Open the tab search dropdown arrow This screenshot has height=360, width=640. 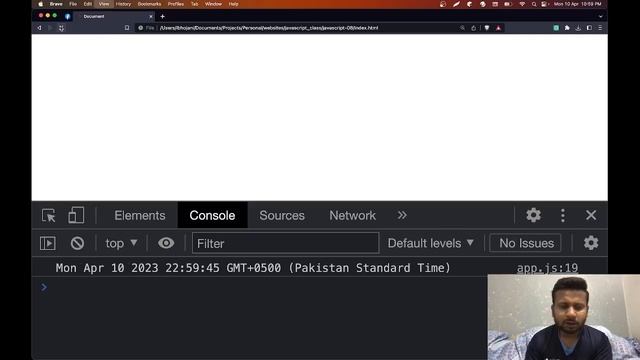[x=600, y=17]
